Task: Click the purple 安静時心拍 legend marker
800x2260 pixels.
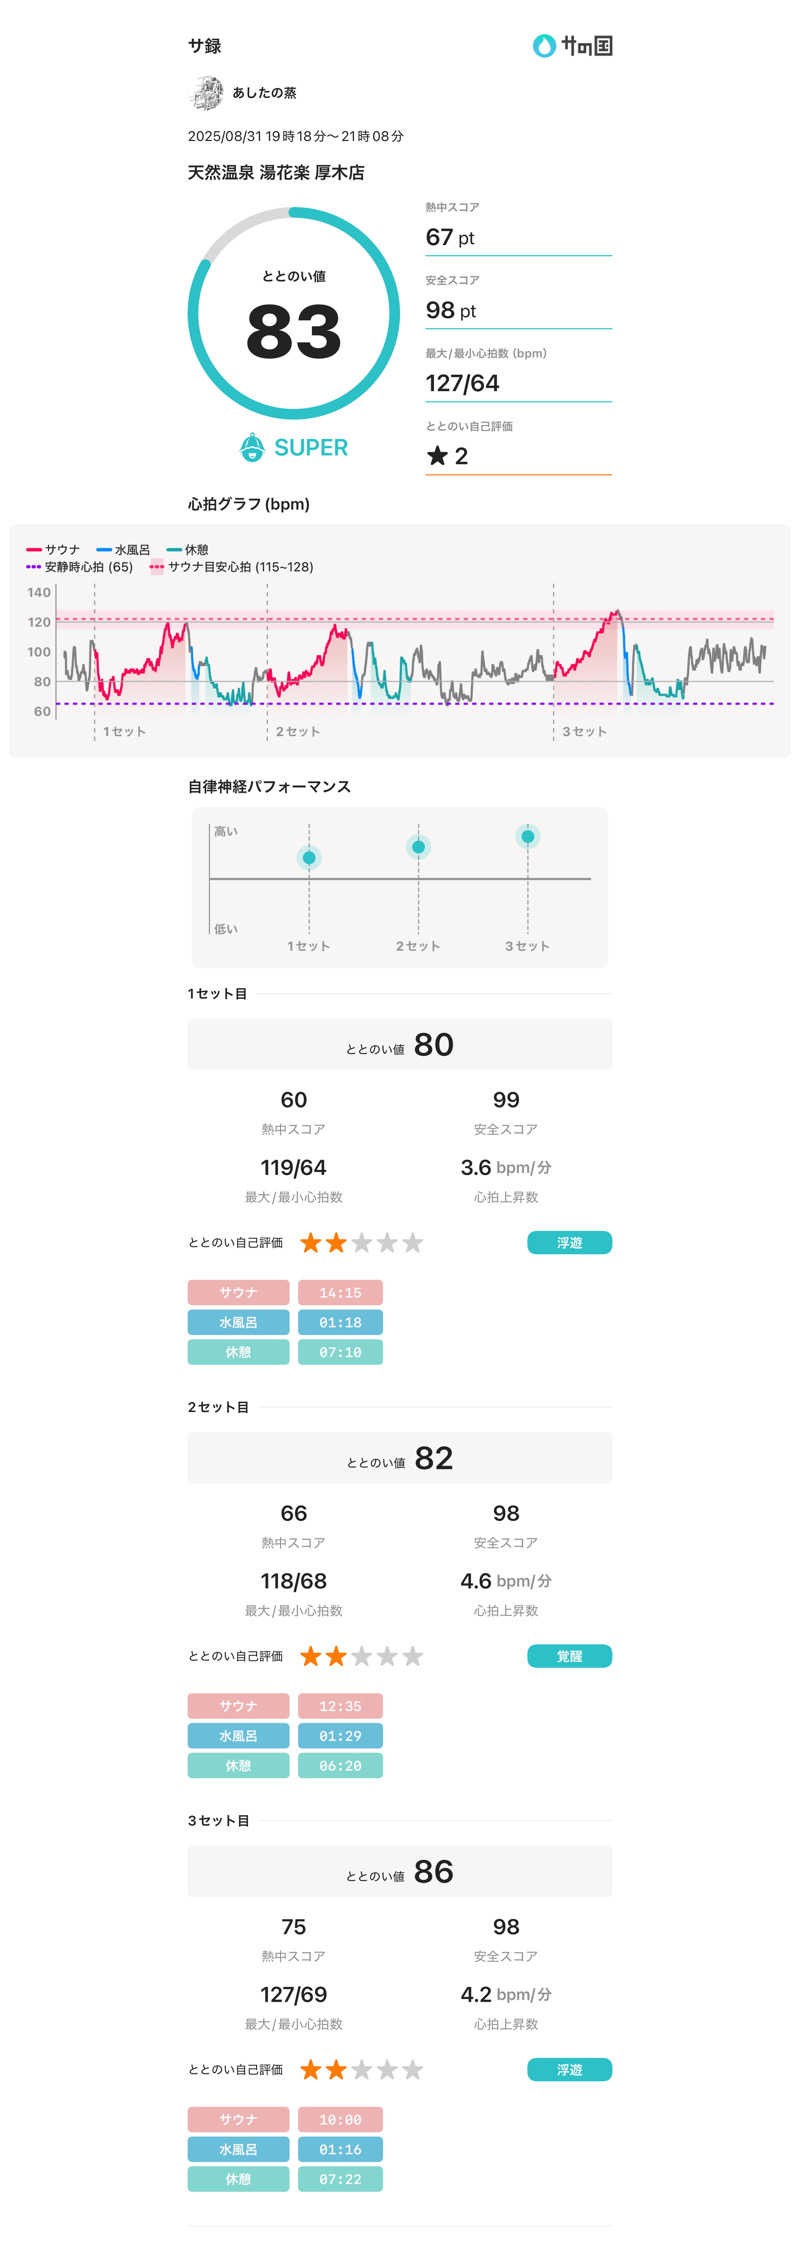Action: coord(34,567)
